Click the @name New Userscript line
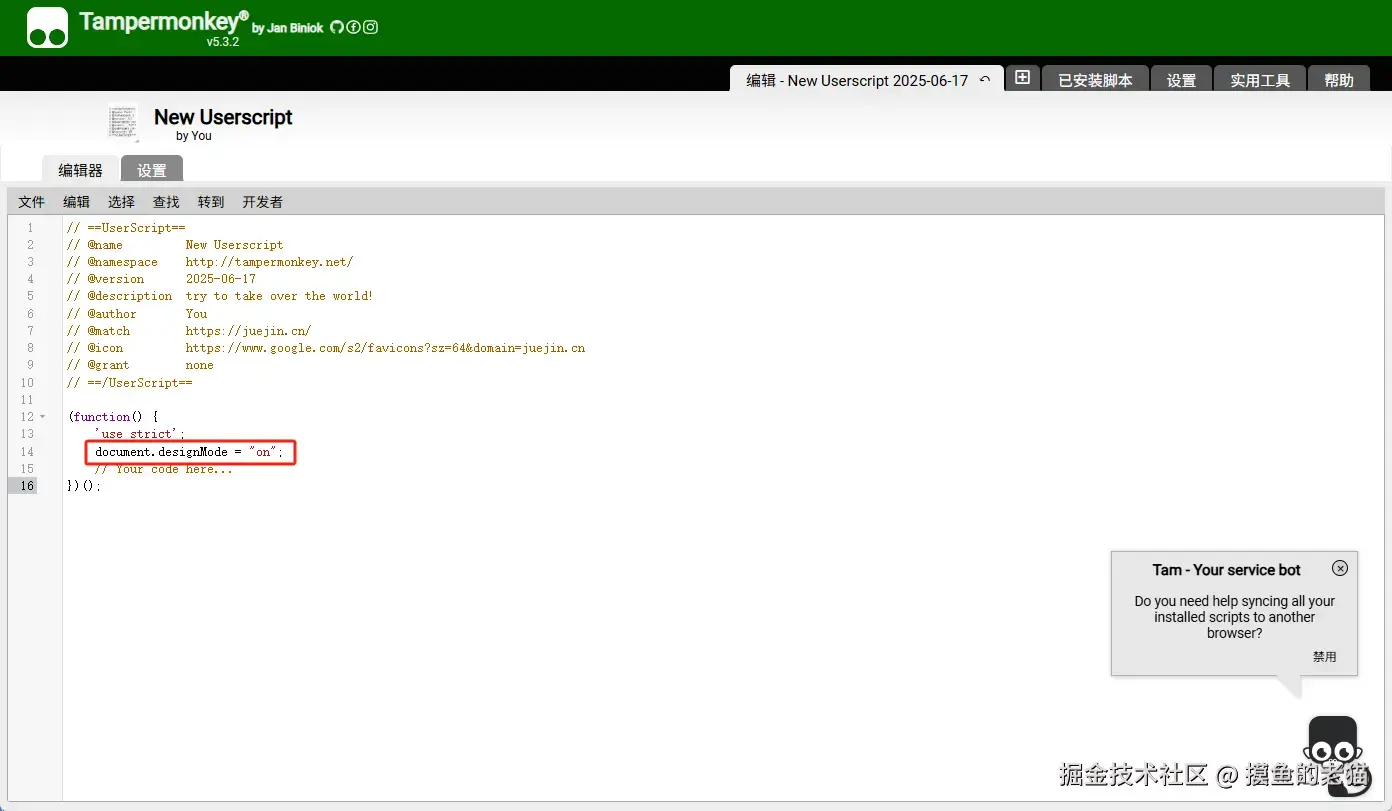 tap(175, 245)
